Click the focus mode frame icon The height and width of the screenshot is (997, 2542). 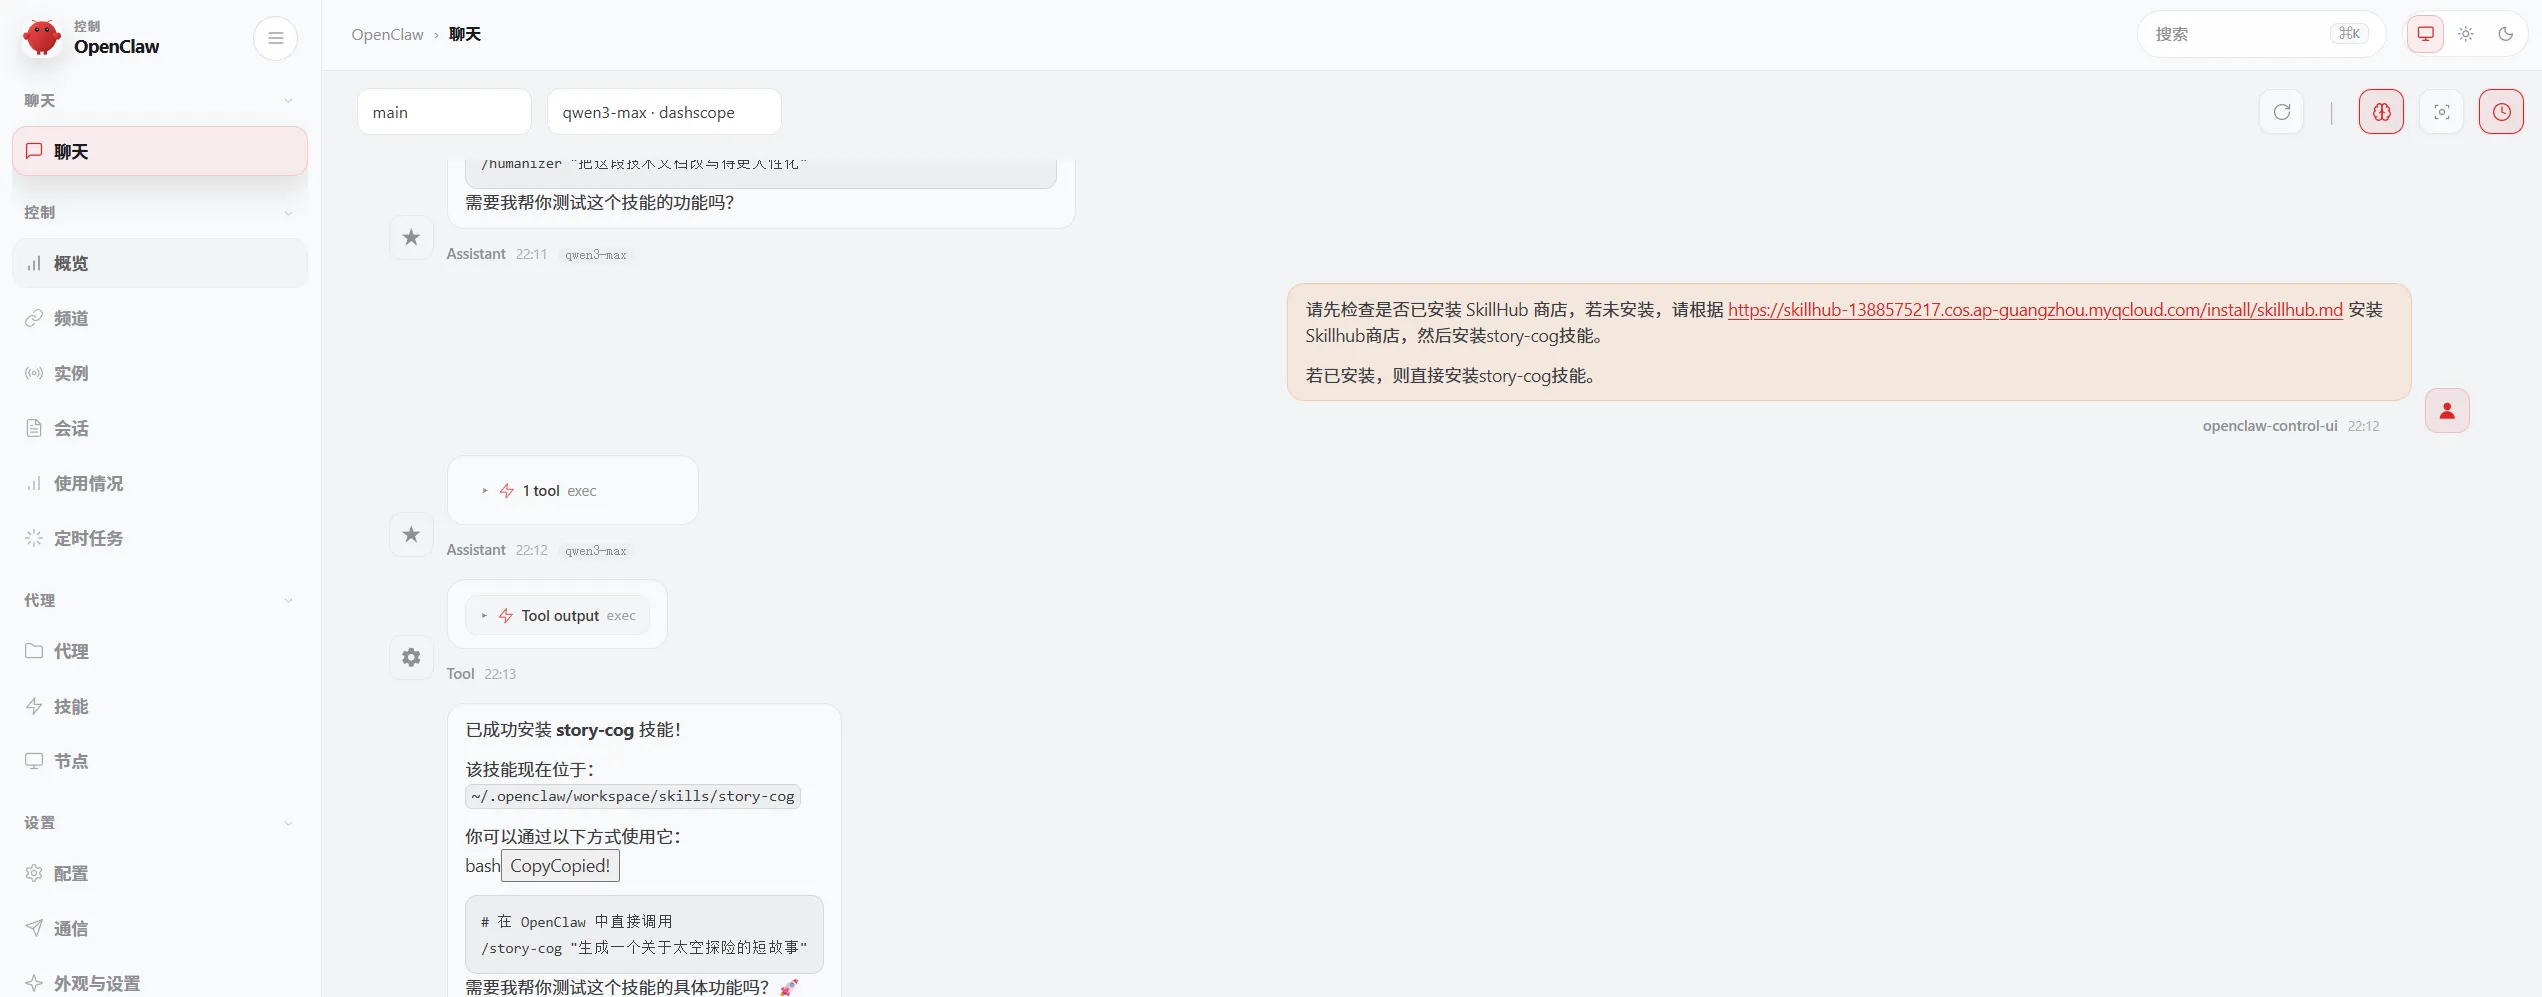pos(2441,112)
